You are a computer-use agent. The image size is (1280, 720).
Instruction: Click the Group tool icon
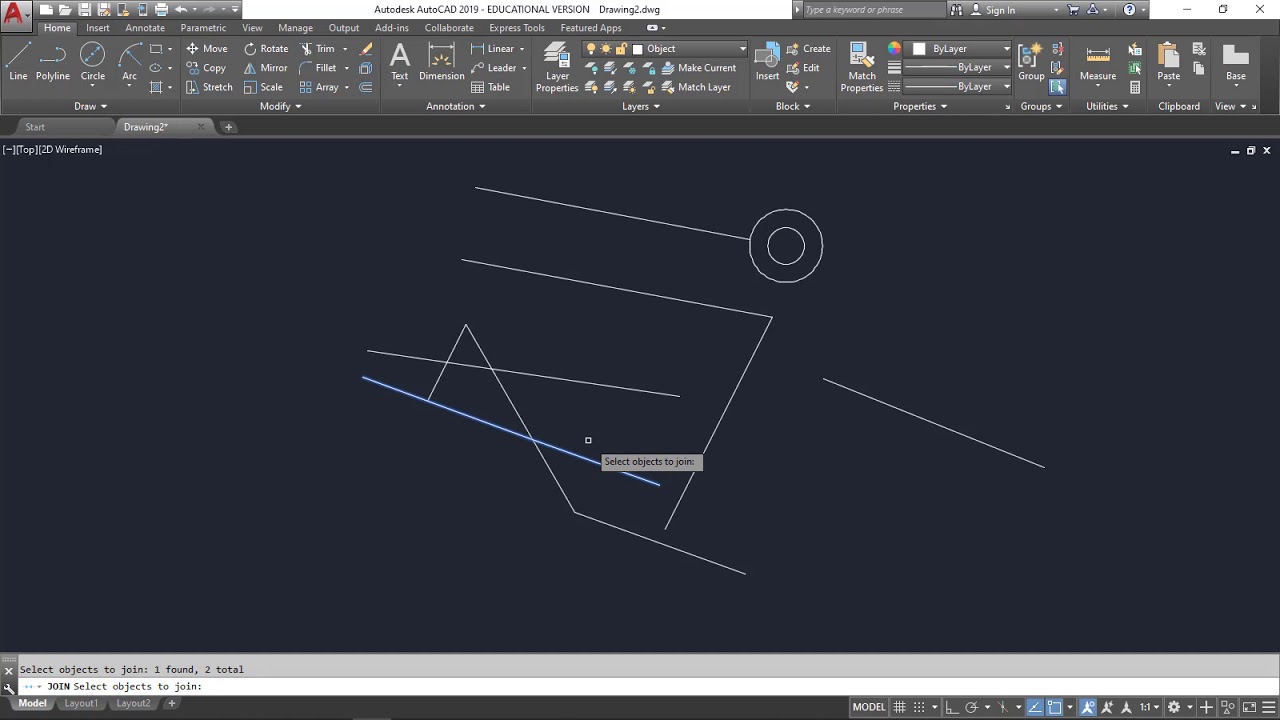(1031, 61)
